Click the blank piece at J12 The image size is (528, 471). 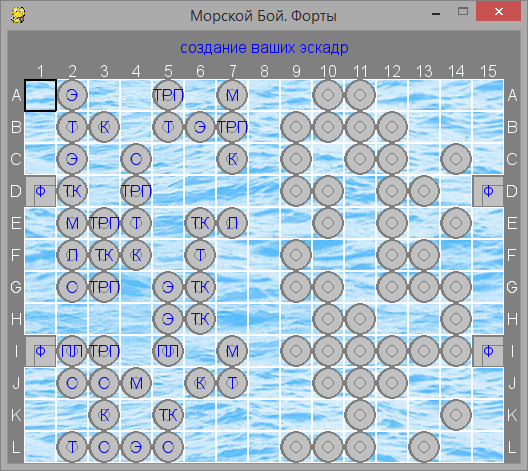pos(392,383)
